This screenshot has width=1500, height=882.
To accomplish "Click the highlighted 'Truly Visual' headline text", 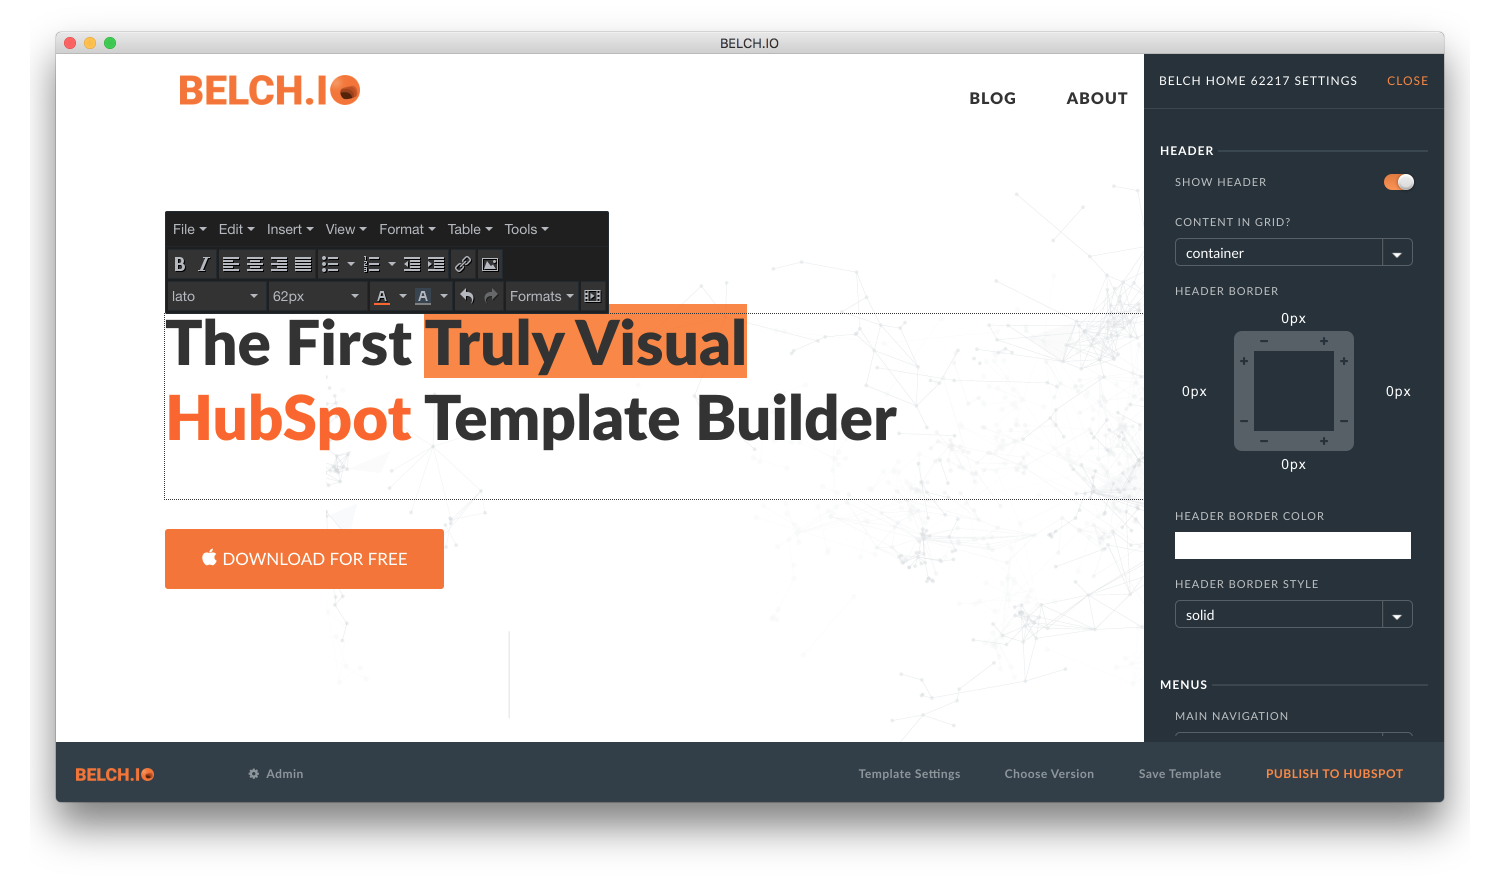I will point(586,343).
